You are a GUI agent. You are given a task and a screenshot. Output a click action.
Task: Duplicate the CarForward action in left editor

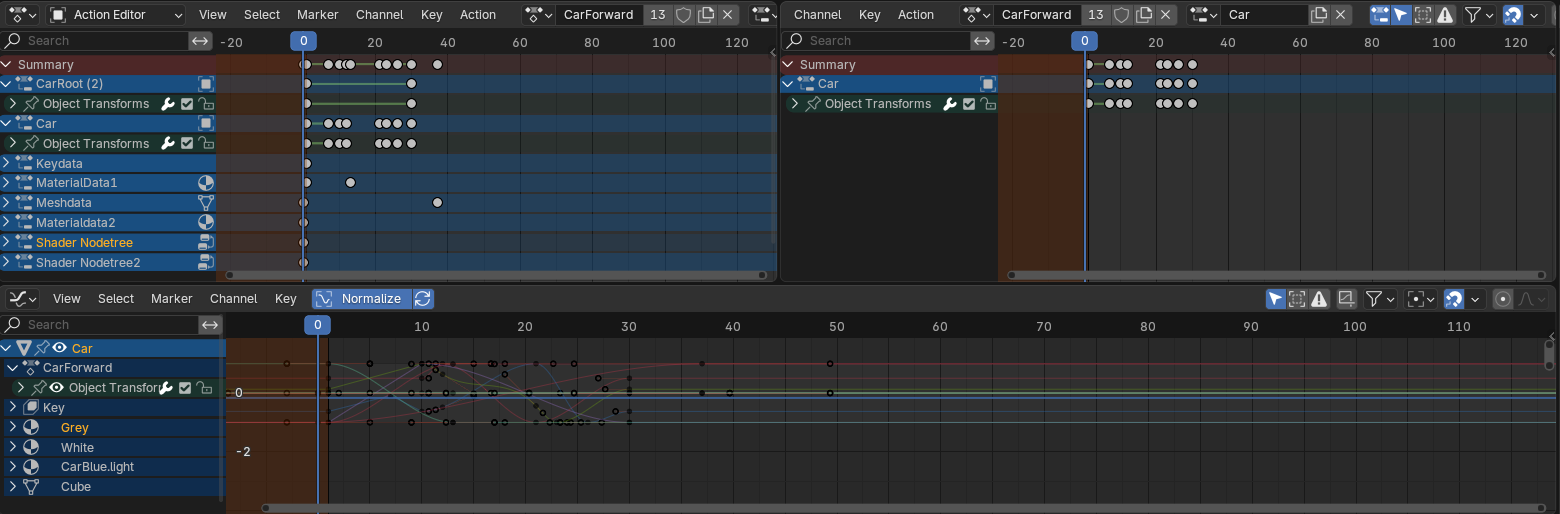pyautogui.click(x=706, y=15)
